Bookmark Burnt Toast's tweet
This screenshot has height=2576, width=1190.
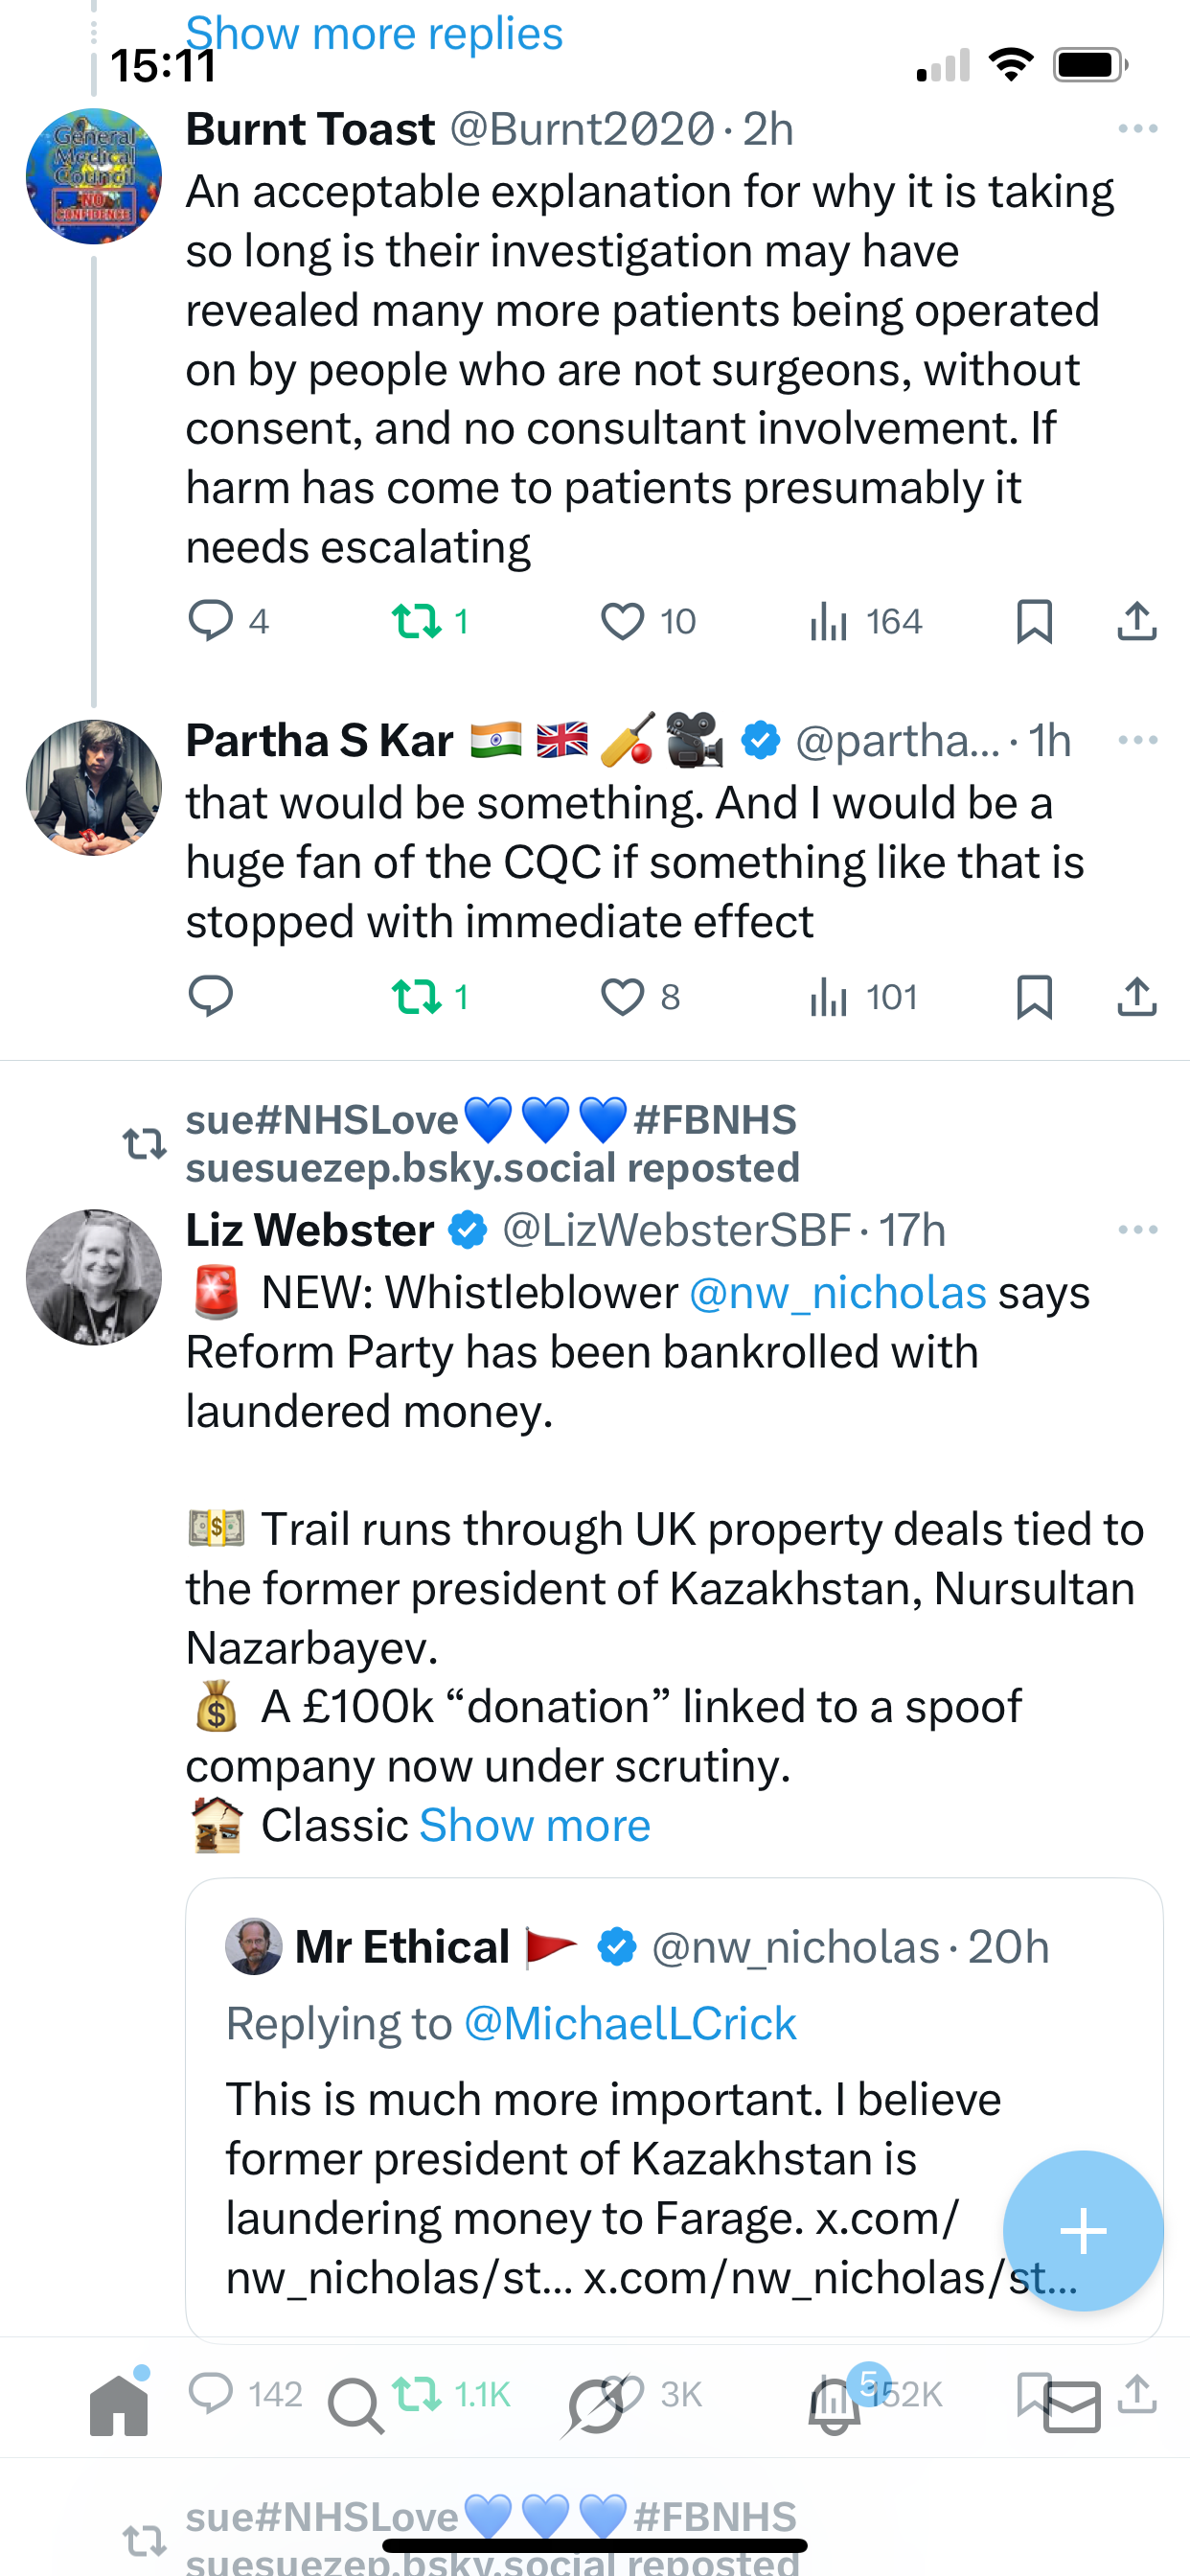(1034, 621)
